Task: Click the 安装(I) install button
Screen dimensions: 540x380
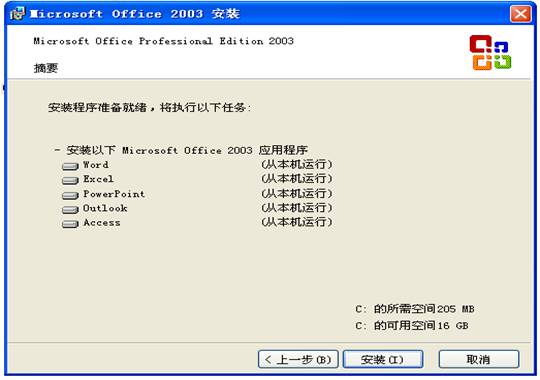Action: tap(383, 359)
